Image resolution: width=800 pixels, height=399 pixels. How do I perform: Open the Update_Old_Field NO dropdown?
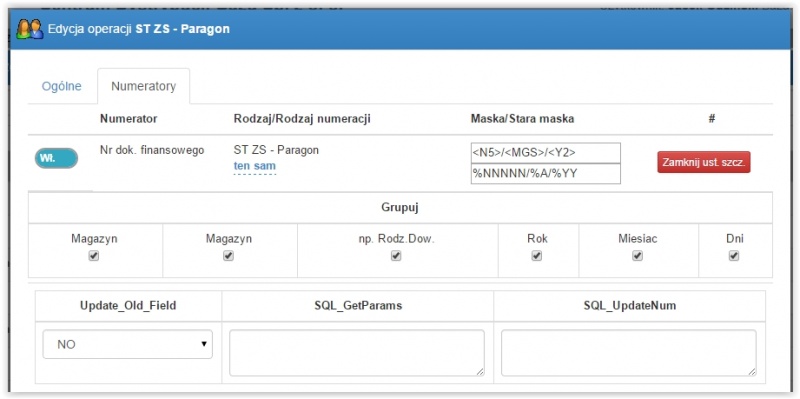pyautogui.click(x=128, y=344)
